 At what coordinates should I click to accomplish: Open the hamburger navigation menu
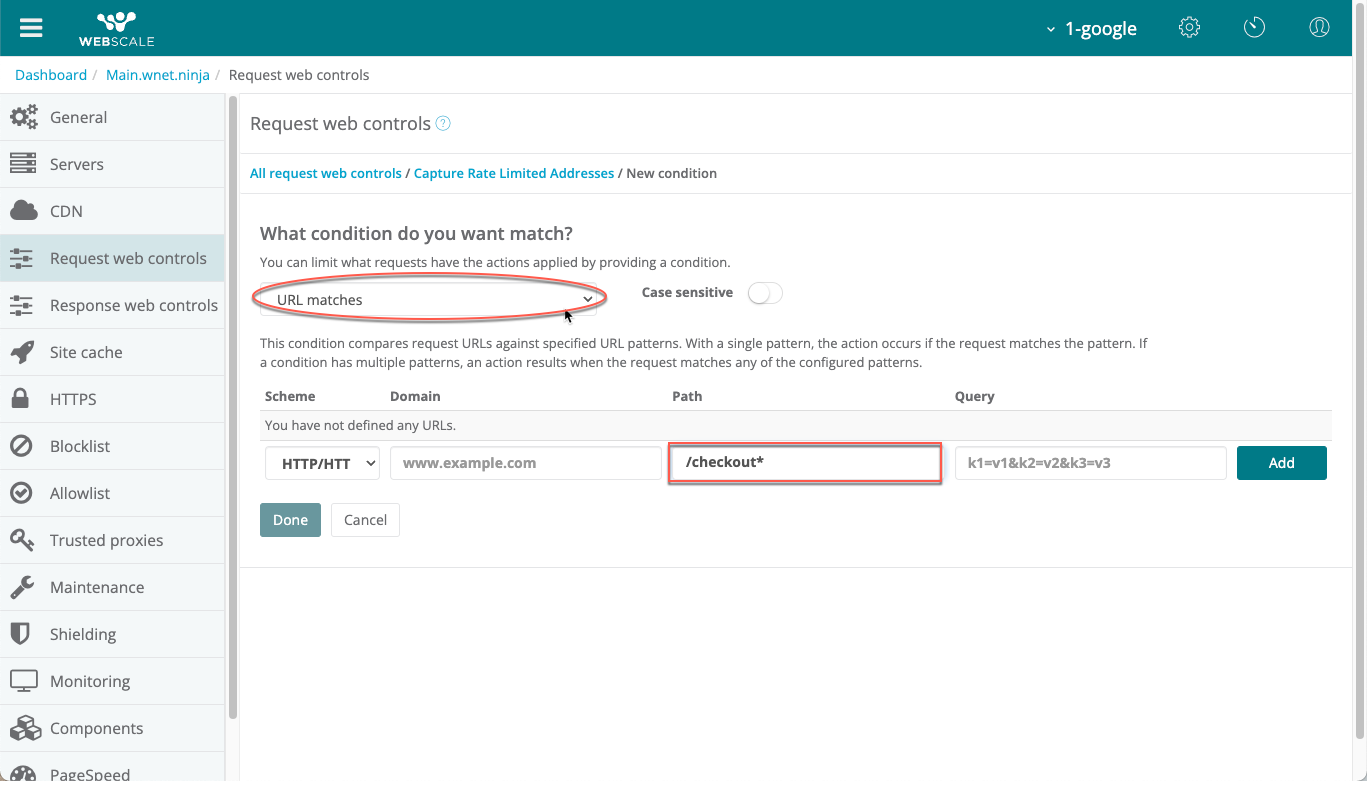point(31,28)
